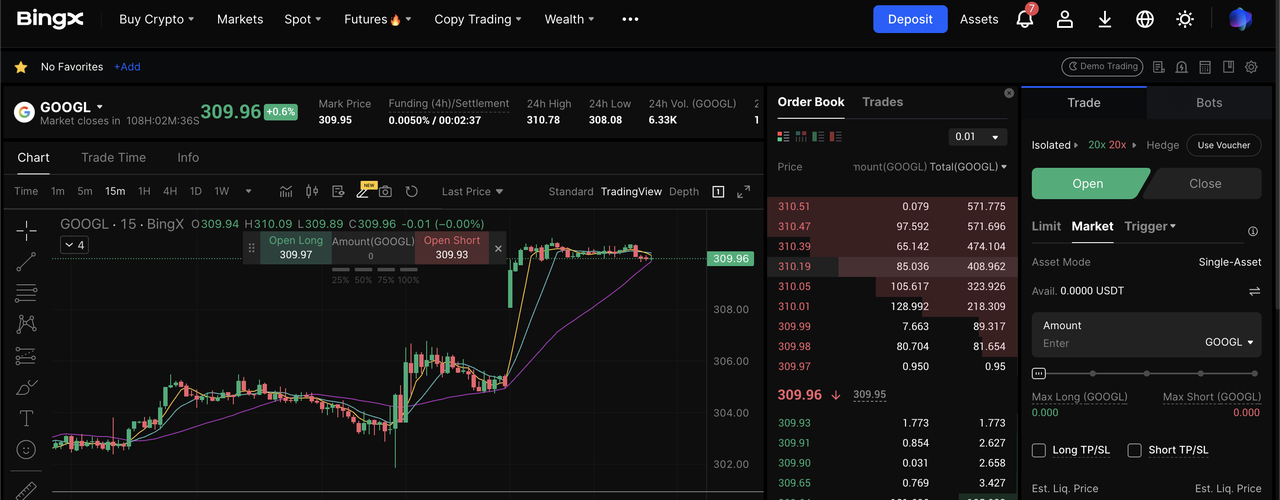Screen dimensions: 1280x500
Task: Switch to the Trades tab
Action: click(882, 102)
